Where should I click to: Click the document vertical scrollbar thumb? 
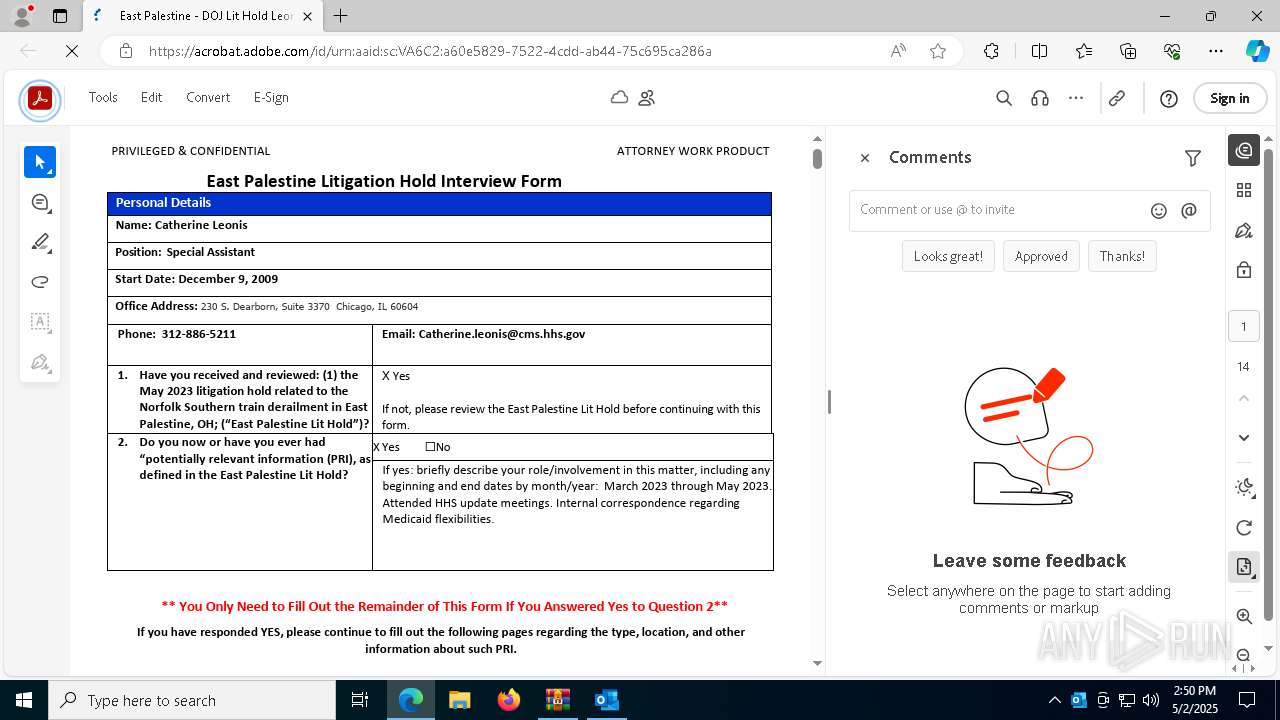tap(817, 158)
